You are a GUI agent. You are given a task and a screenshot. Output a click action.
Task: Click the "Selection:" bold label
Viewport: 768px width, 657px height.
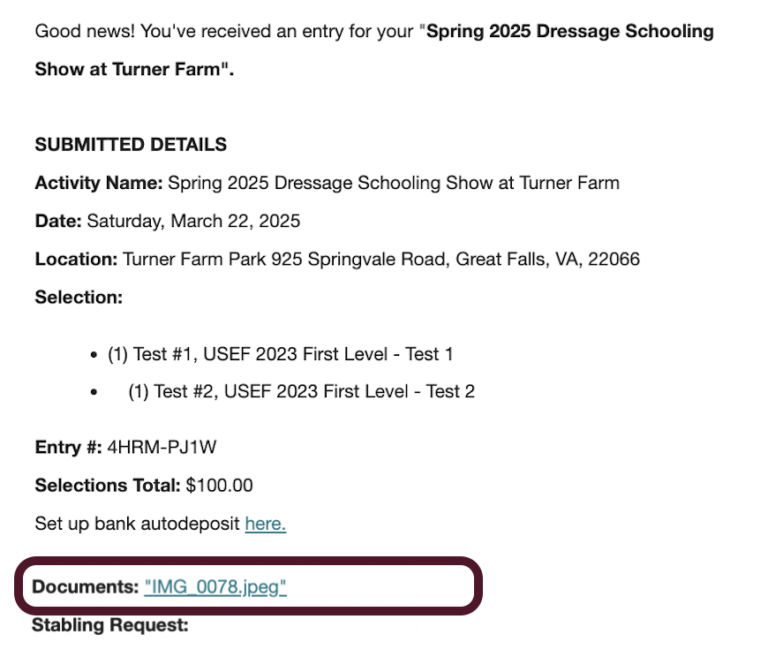(78, 297)
